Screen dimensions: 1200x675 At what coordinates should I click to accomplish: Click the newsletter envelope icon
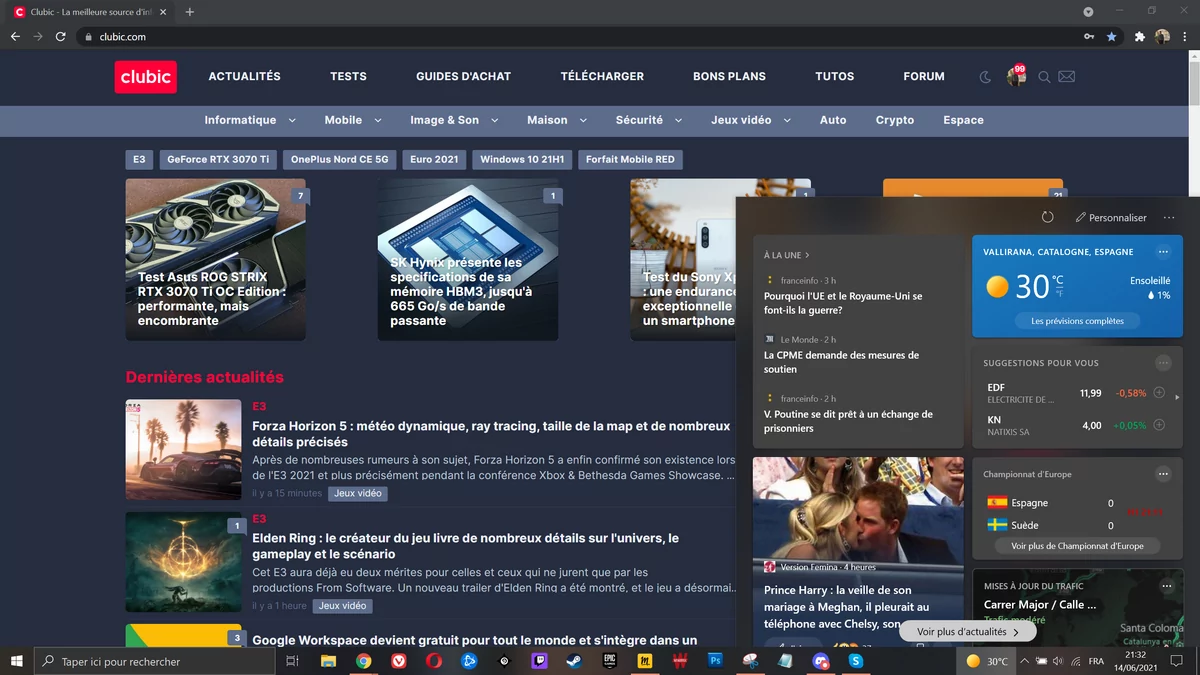click(1067, 77)
